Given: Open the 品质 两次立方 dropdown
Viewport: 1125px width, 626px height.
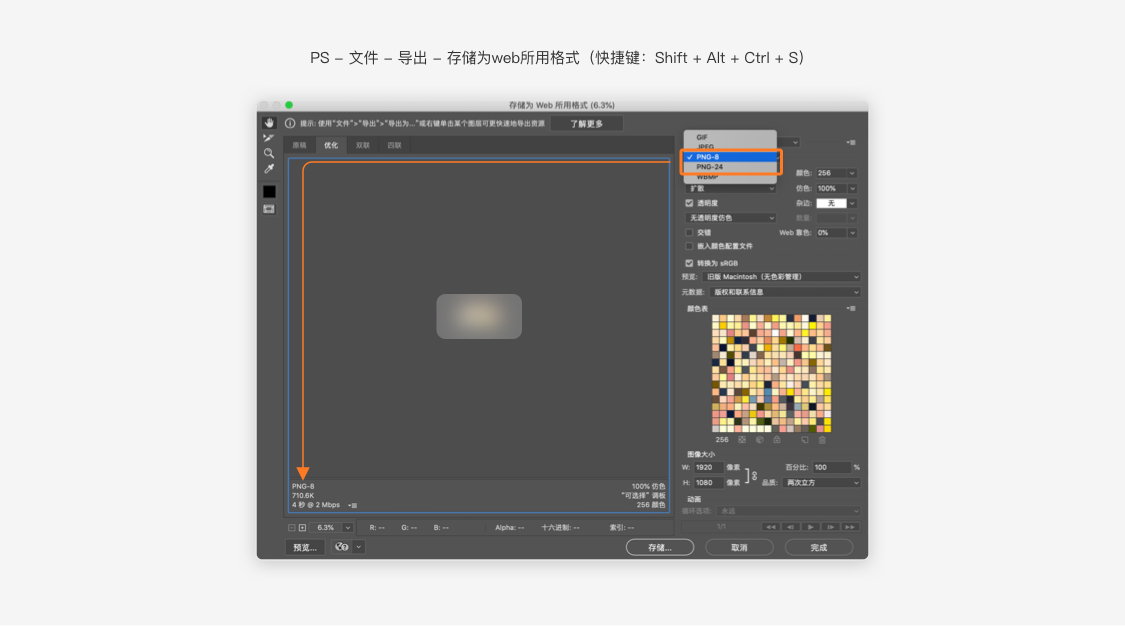Looking at the screenshot, I should click(x=821, y=483).
